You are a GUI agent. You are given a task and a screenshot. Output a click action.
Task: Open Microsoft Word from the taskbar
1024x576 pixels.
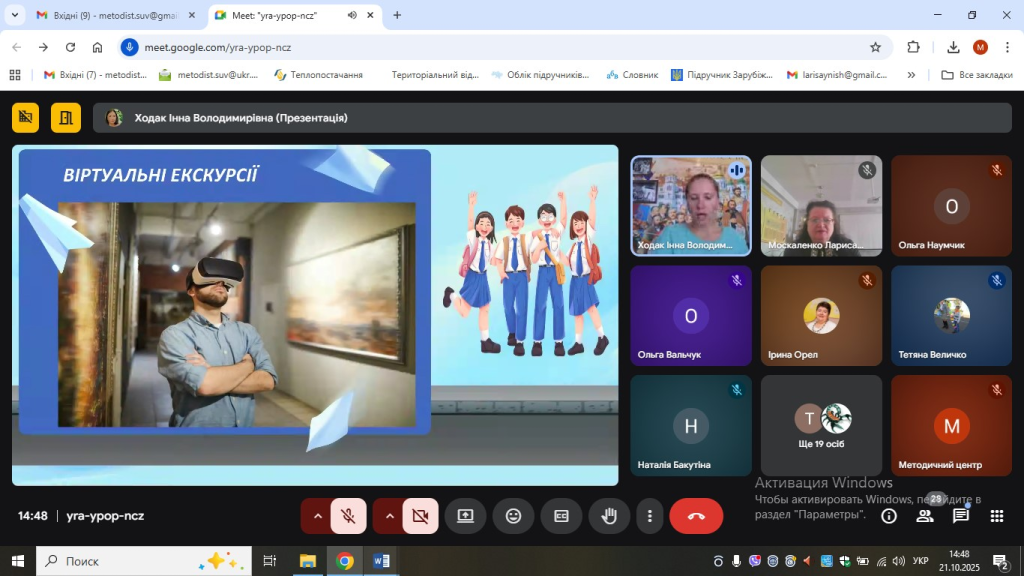(x=381, y=561)
